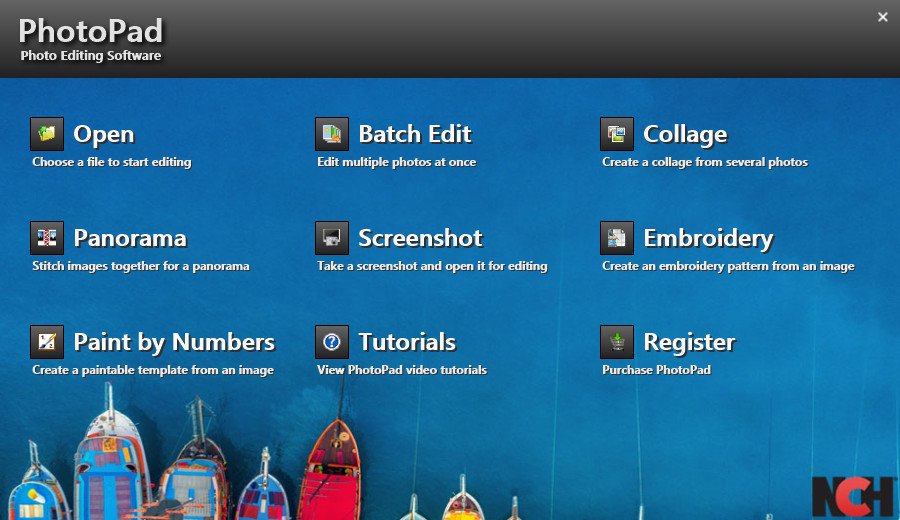Screen dimensions: 900x520
Task: Click the Embroidery pattern icon
Action: [x=617, y=238]
